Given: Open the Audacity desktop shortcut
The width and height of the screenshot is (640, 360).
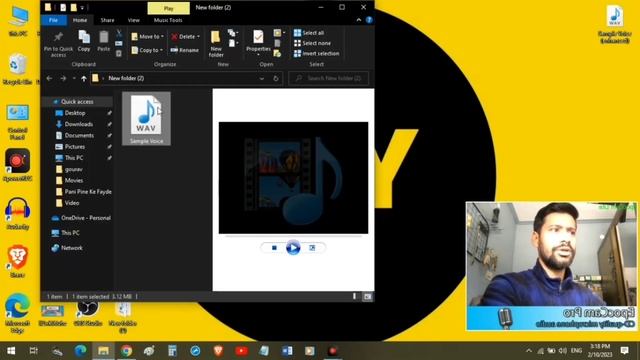Looking at the screenshot, I should pos(18,213).
